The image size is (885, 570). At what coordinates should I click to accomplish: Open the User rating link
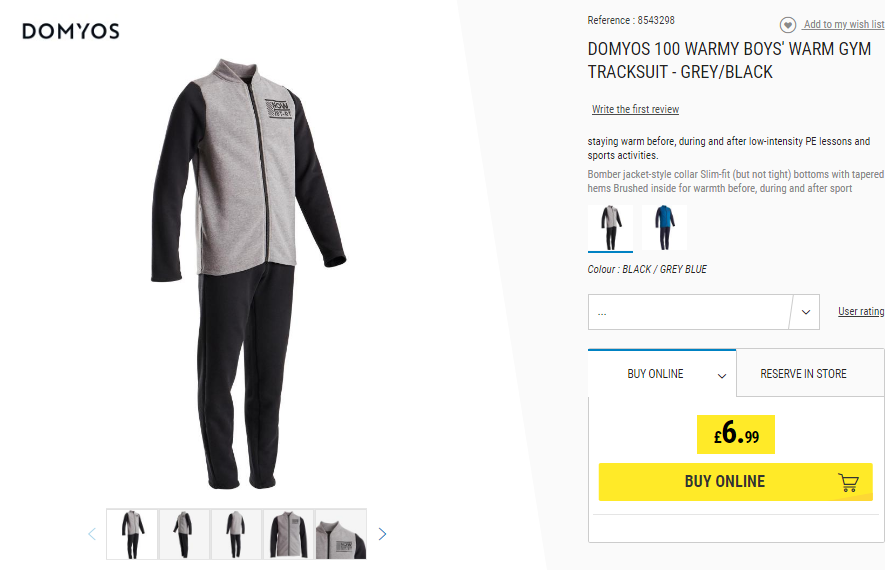click(861, 311)
